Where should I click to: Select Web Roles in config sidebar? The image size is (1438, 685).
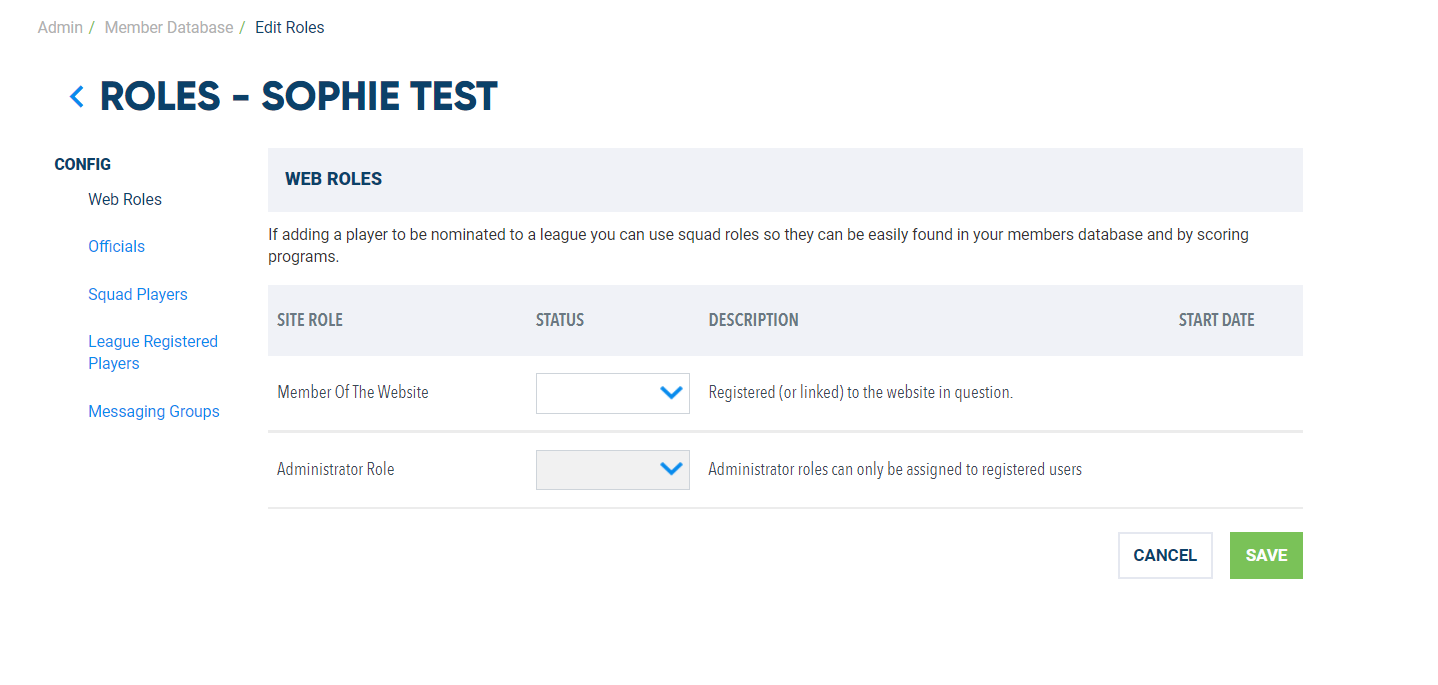[125, 199]
